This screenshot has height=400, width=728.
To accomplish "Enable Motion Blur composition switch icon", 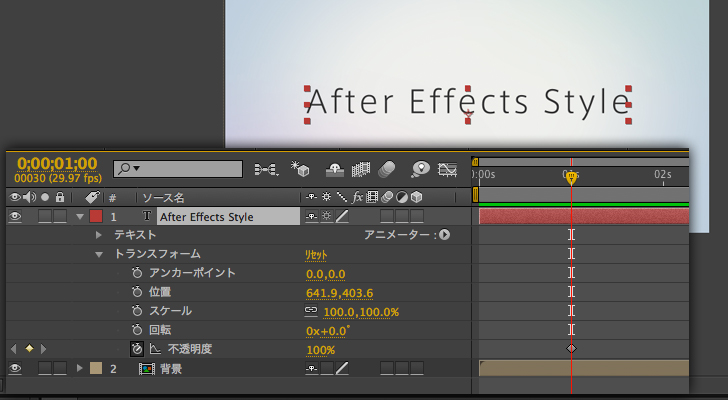I will click(386, 169).
